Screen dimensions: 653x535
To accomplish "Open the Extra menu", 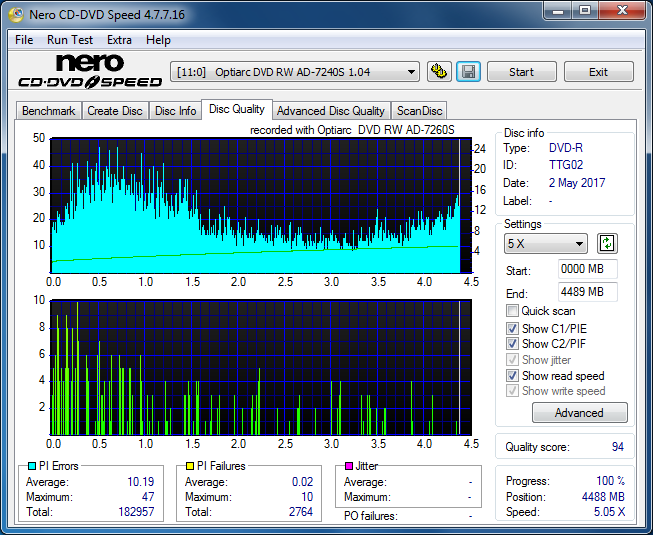I will pyautogui.click(x=119, y=40).
